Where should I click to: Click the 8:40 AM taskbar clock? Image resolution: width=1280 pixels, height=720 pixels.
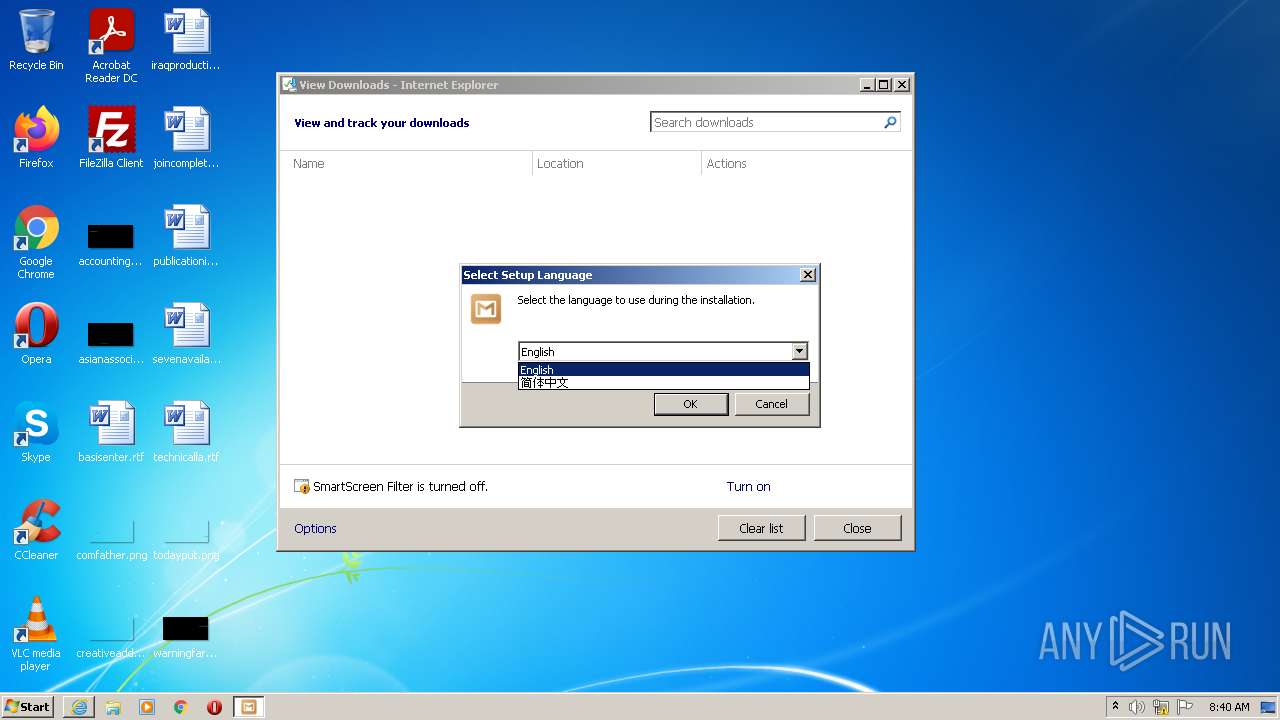coord(1229,707)
